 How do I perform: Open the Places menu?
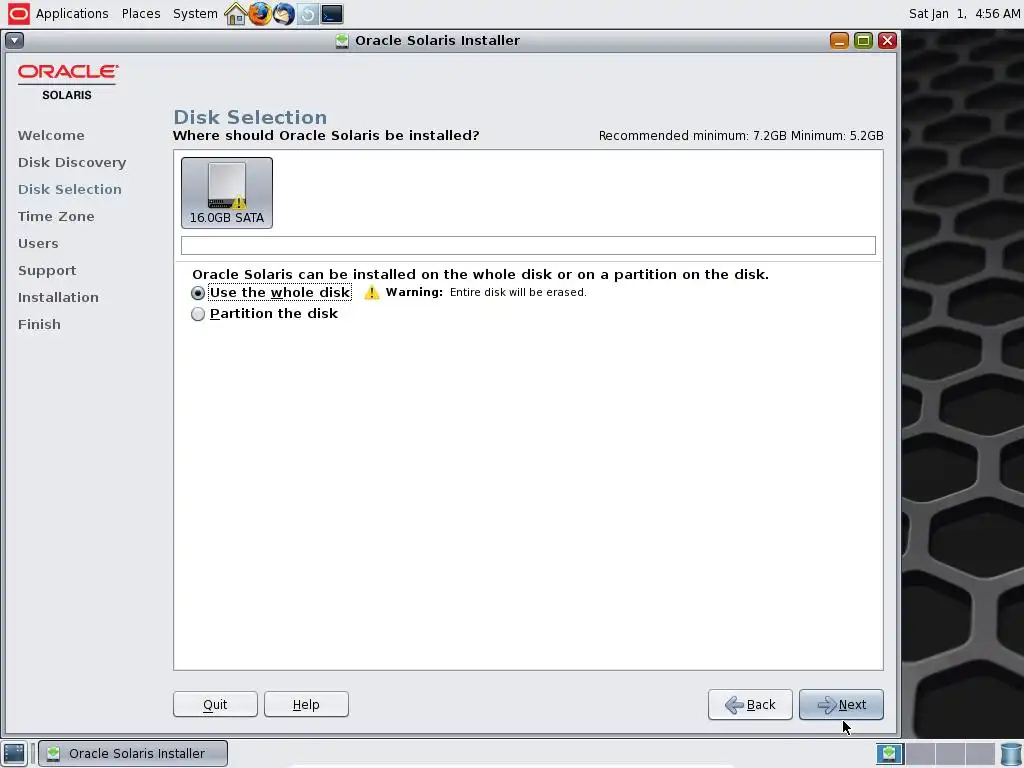click(141, 14)
